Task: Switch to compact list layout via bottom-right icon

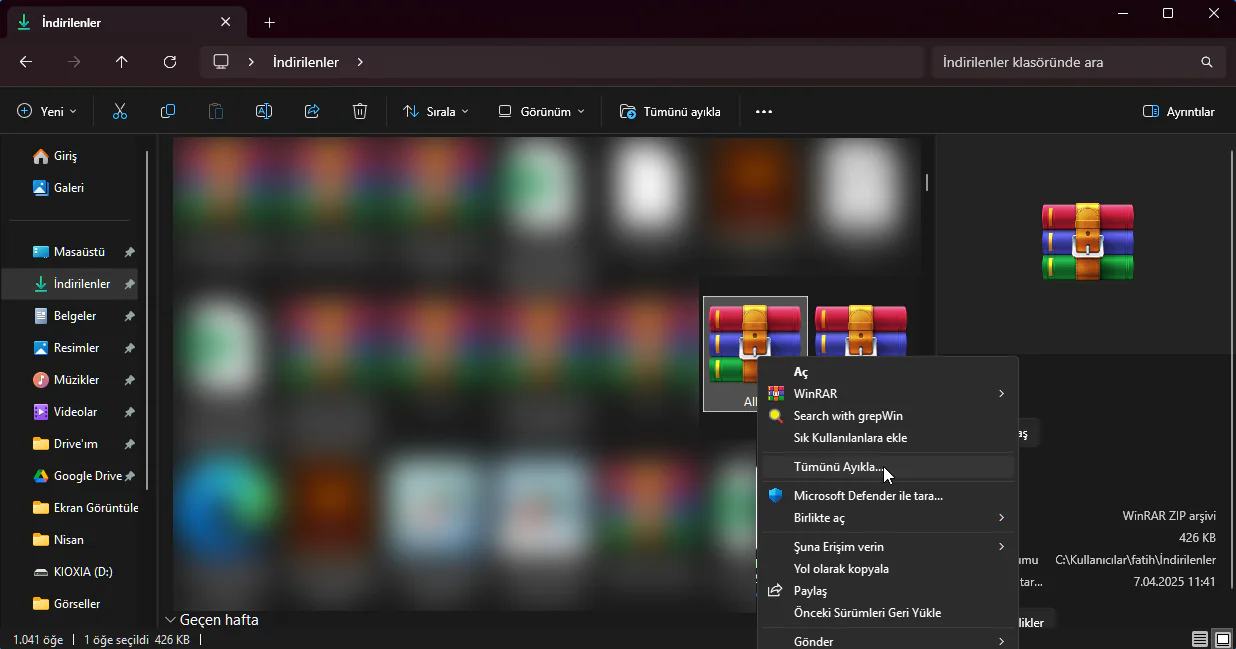Action: point(1198,638)
